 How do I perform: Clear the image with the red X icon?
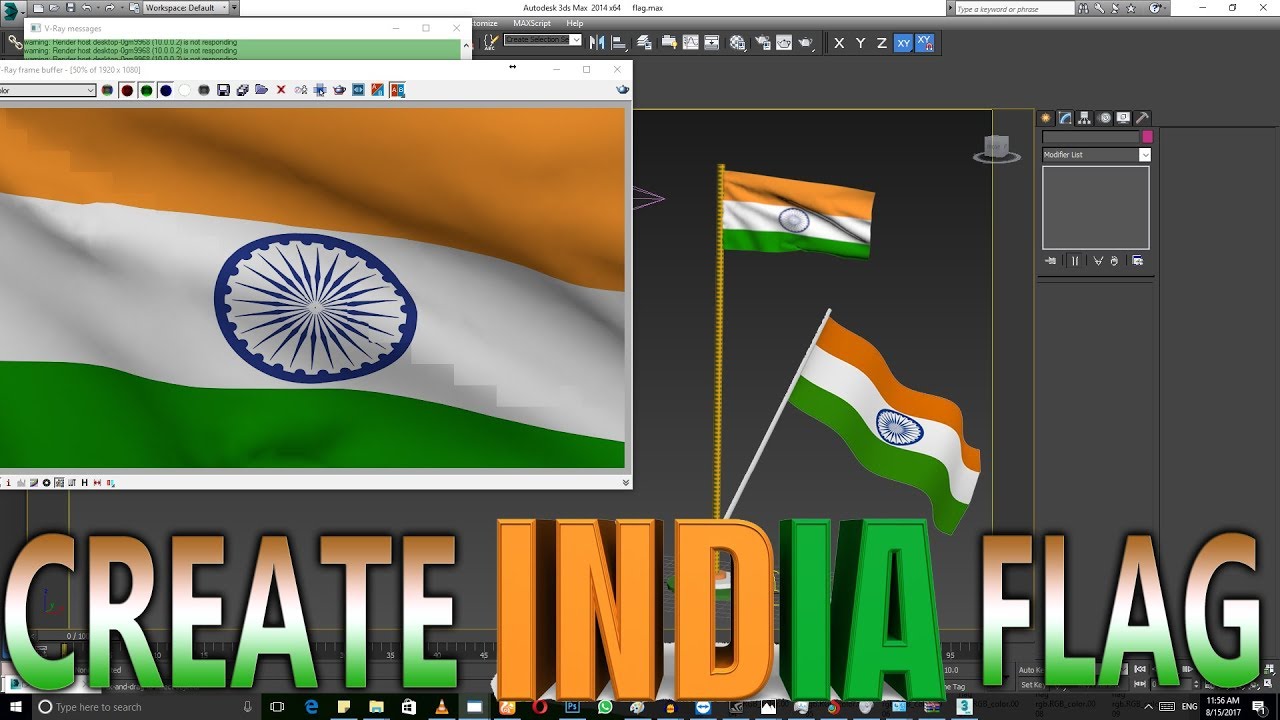tap(281, 90)
